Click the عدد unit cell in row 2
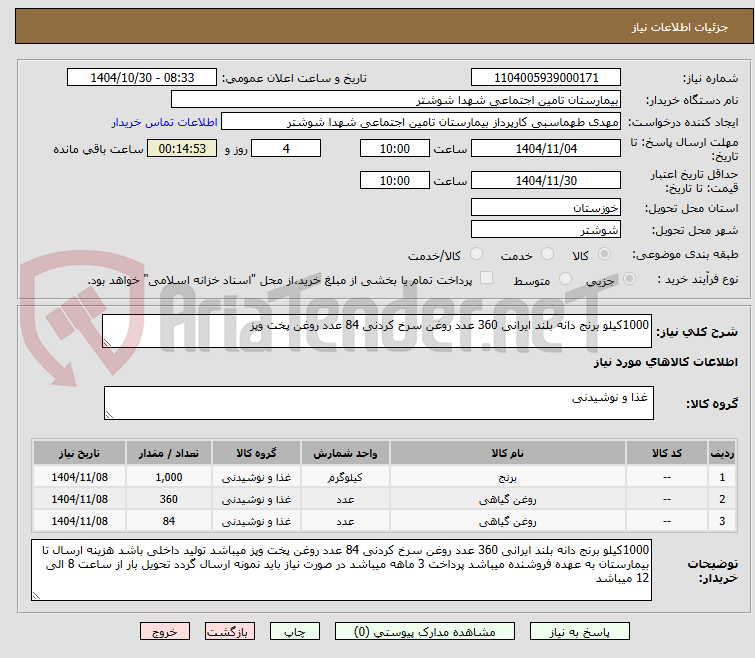 345,499
